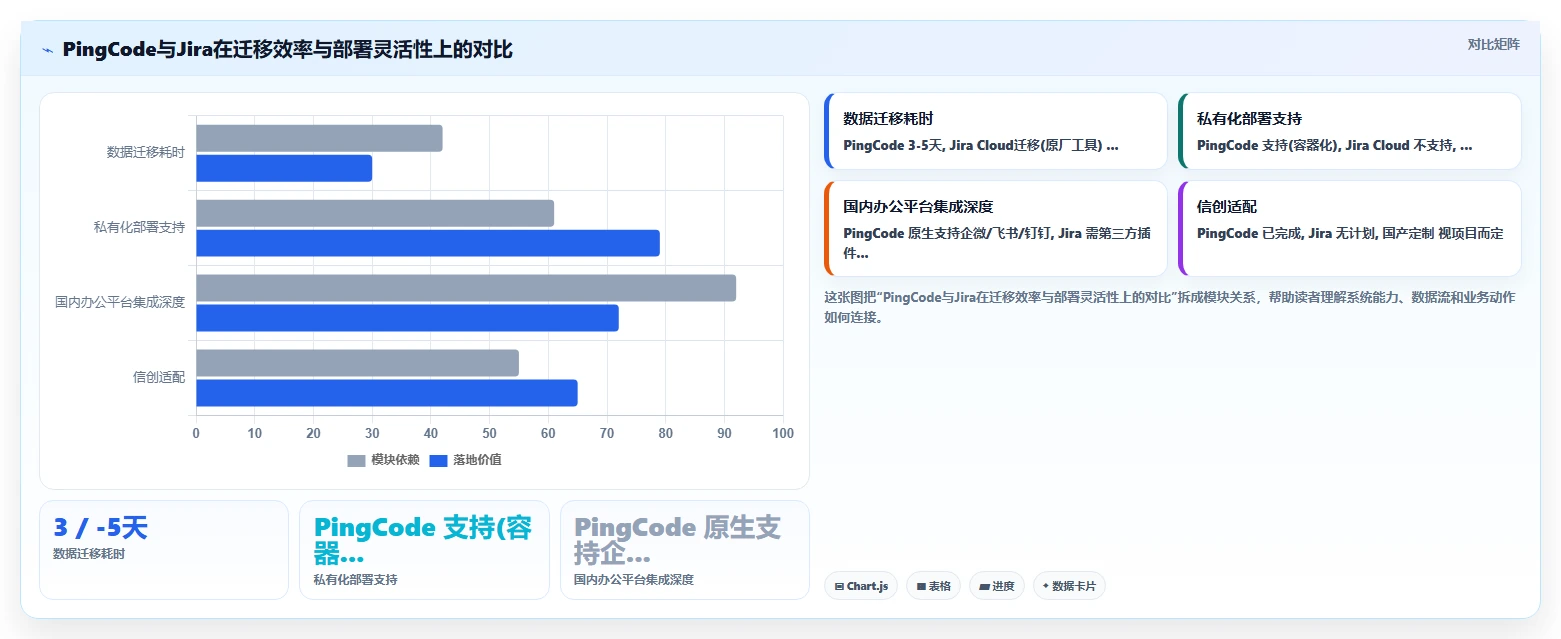
Task: Click the 3 / -5天 stat card
Action: (164, 550)
